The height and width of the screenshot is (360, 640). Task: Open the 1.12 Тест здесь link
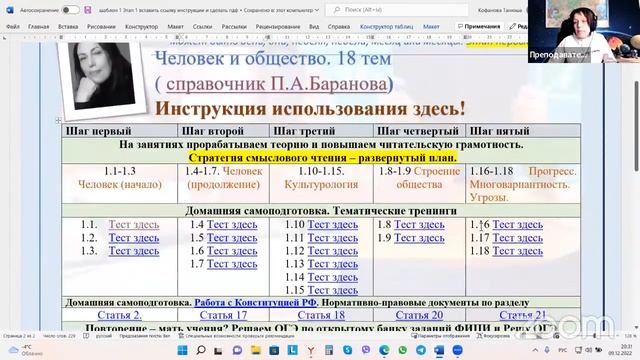(x=333, y=251)
